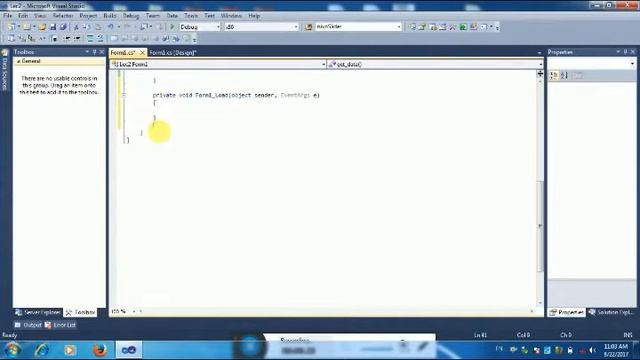The height and width of the screenshot is (360, 640).
Task: Open the Data Sources side tab
Action: pyautogui.click(x=5, y=69)
